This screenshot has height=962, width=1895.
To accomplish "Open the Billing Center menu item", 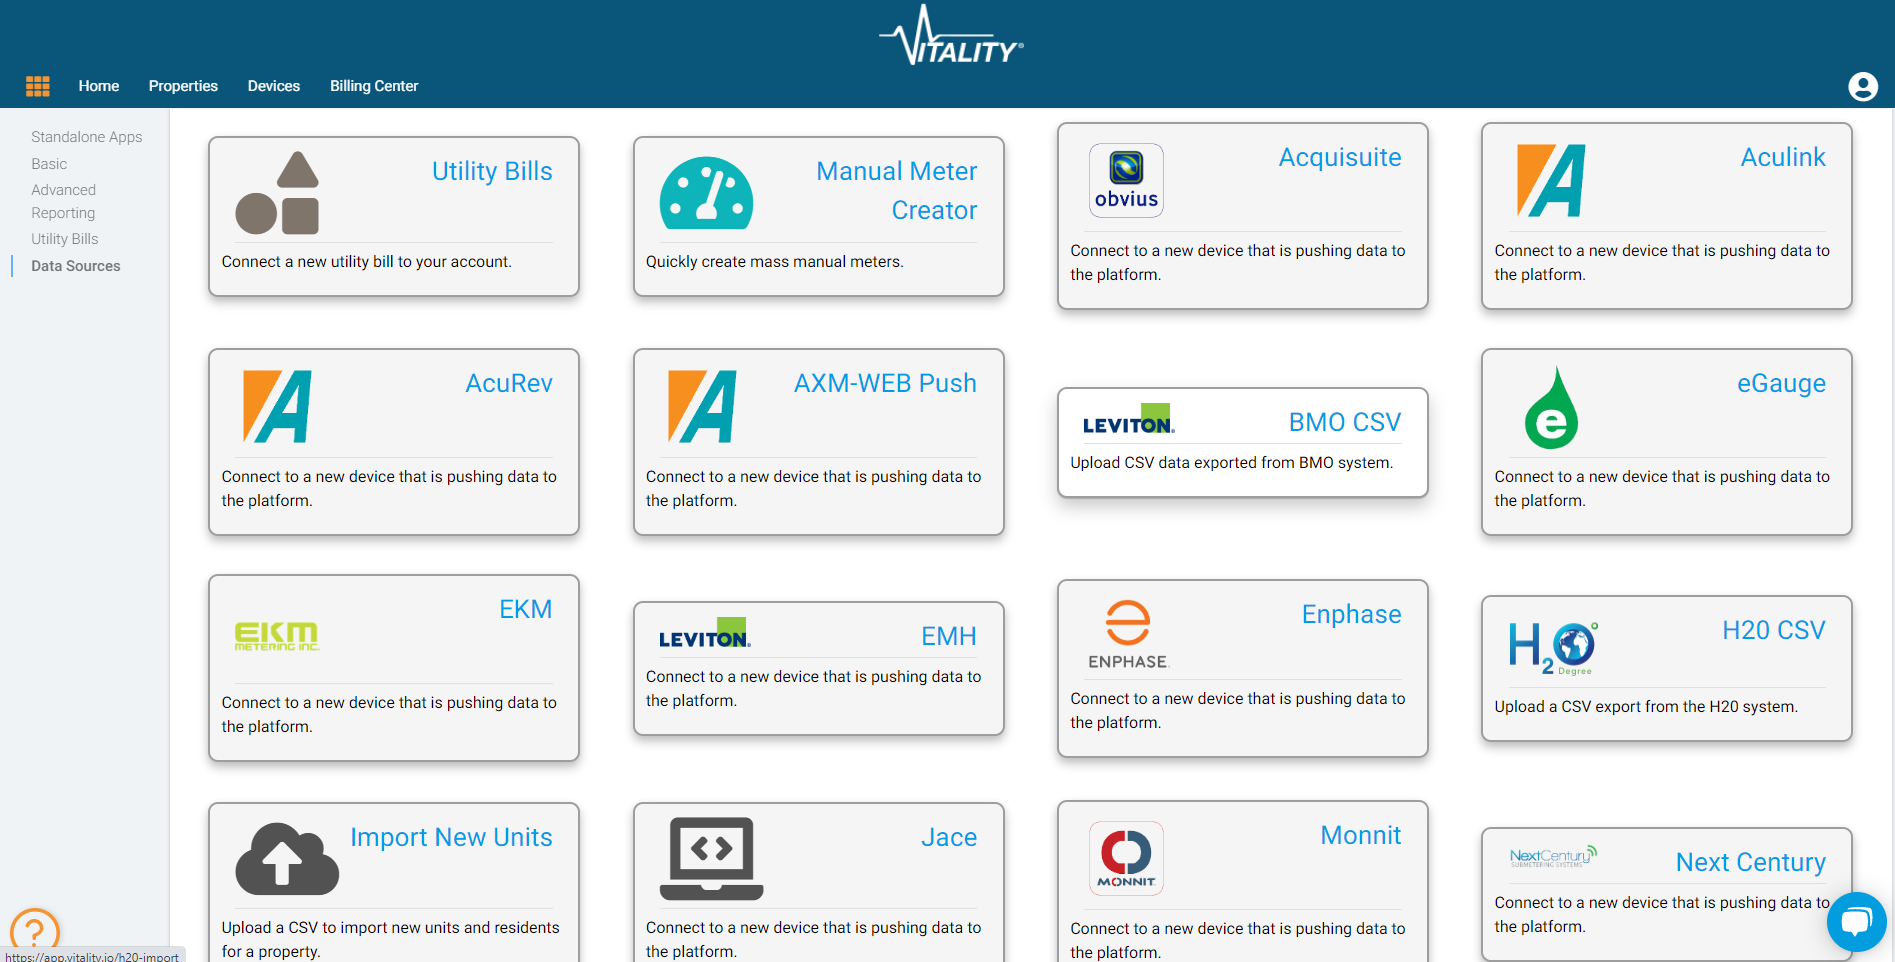I will 374,86.
